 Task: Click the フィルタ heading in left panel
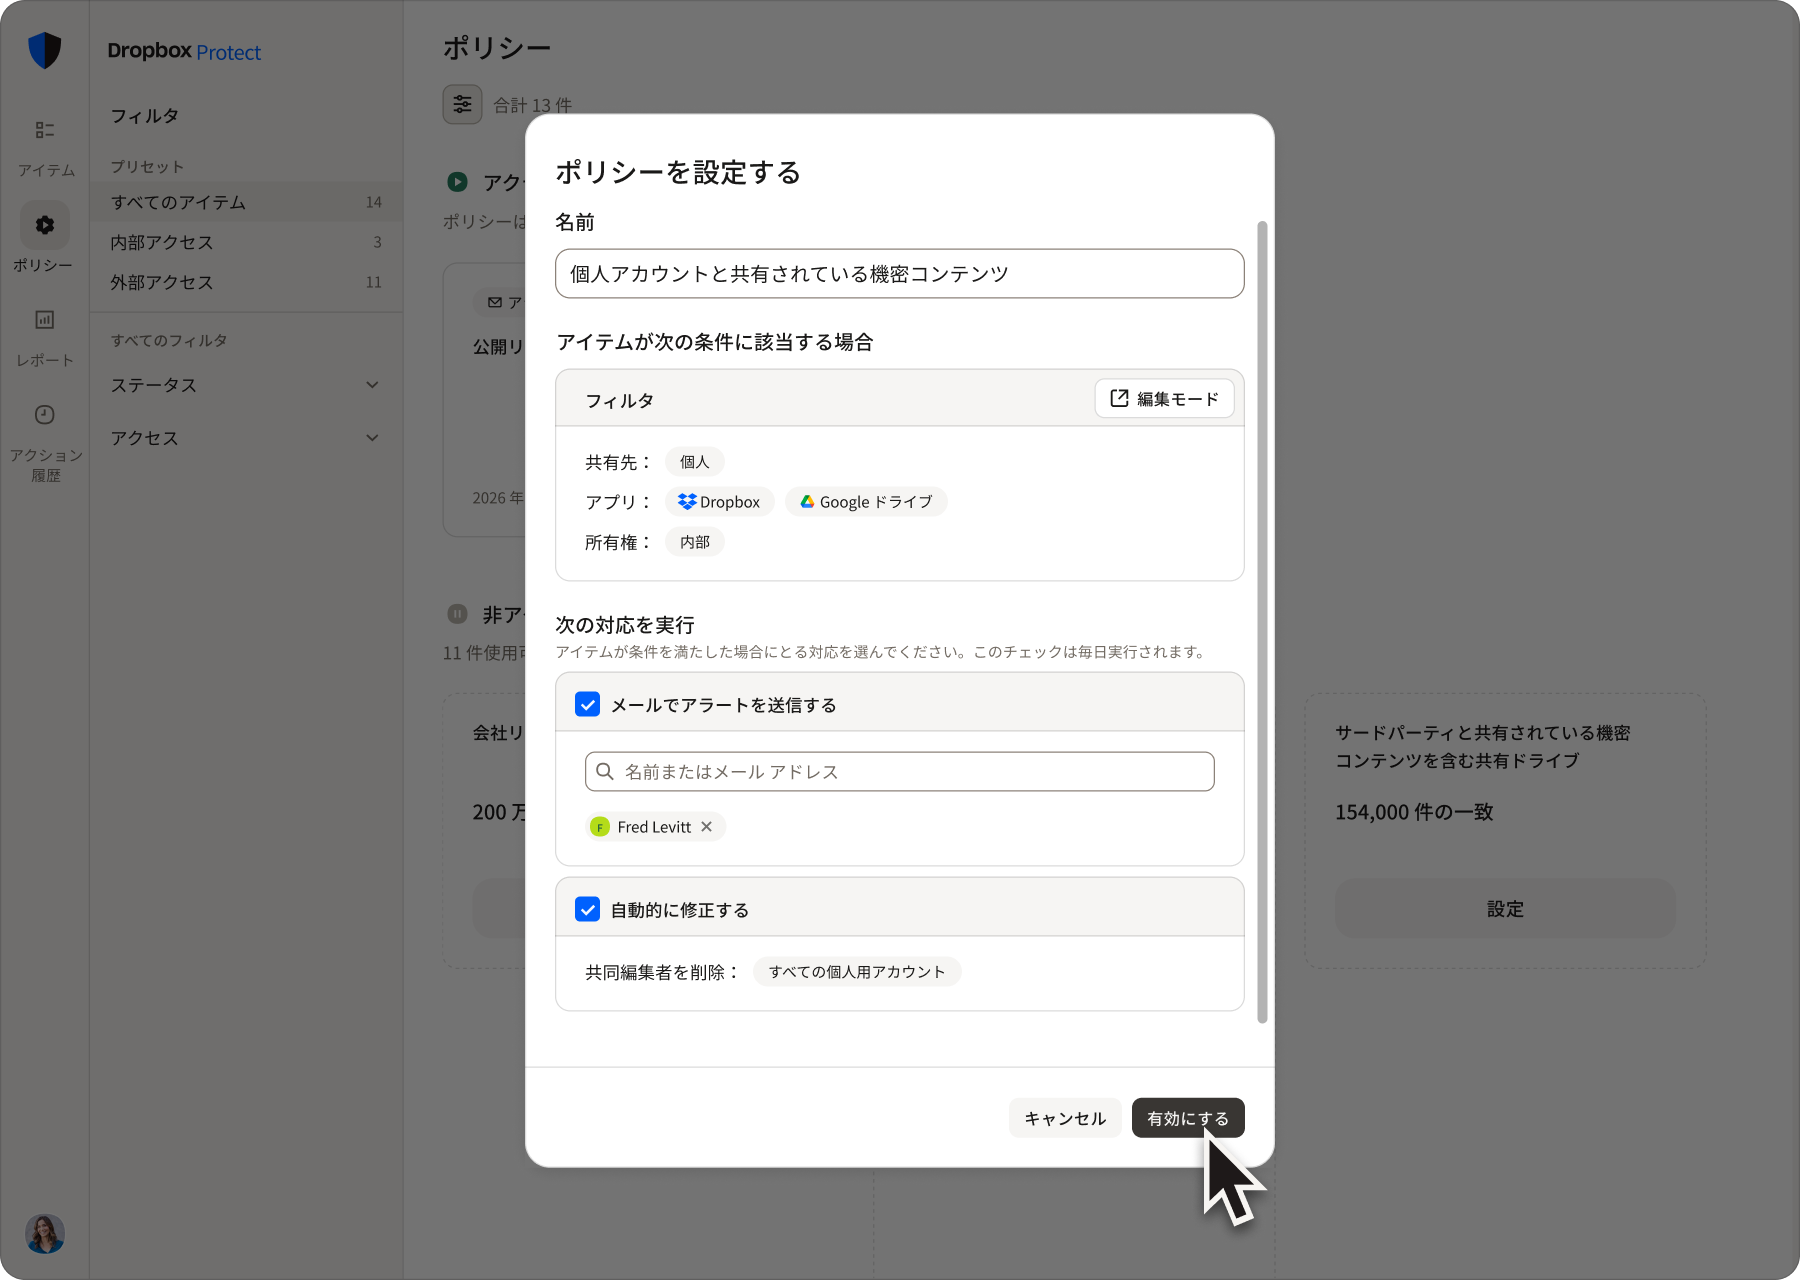point(145,116)
